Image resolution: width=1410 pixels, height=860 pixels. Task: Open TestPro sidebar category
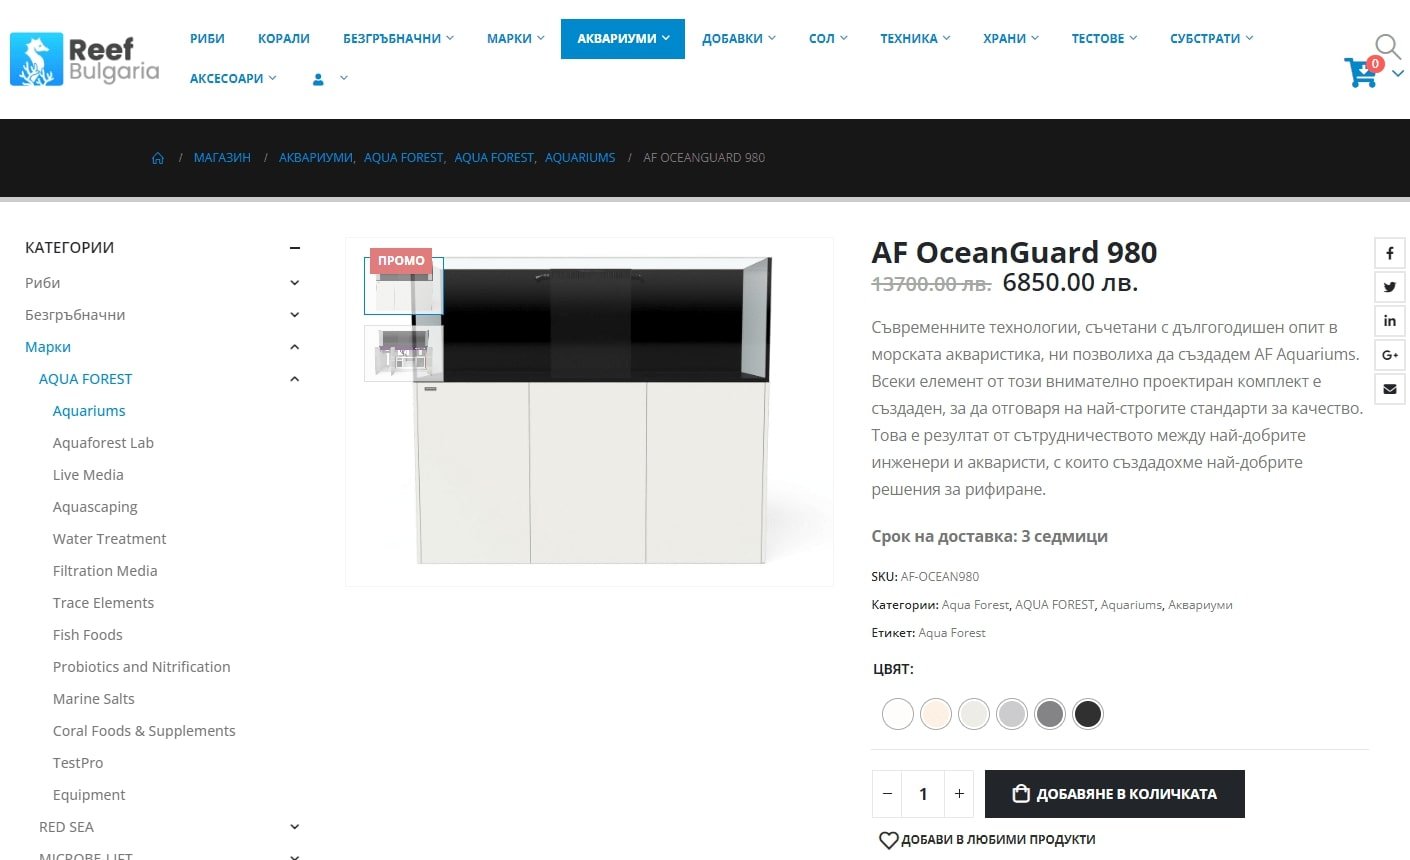tap(78, 763)
